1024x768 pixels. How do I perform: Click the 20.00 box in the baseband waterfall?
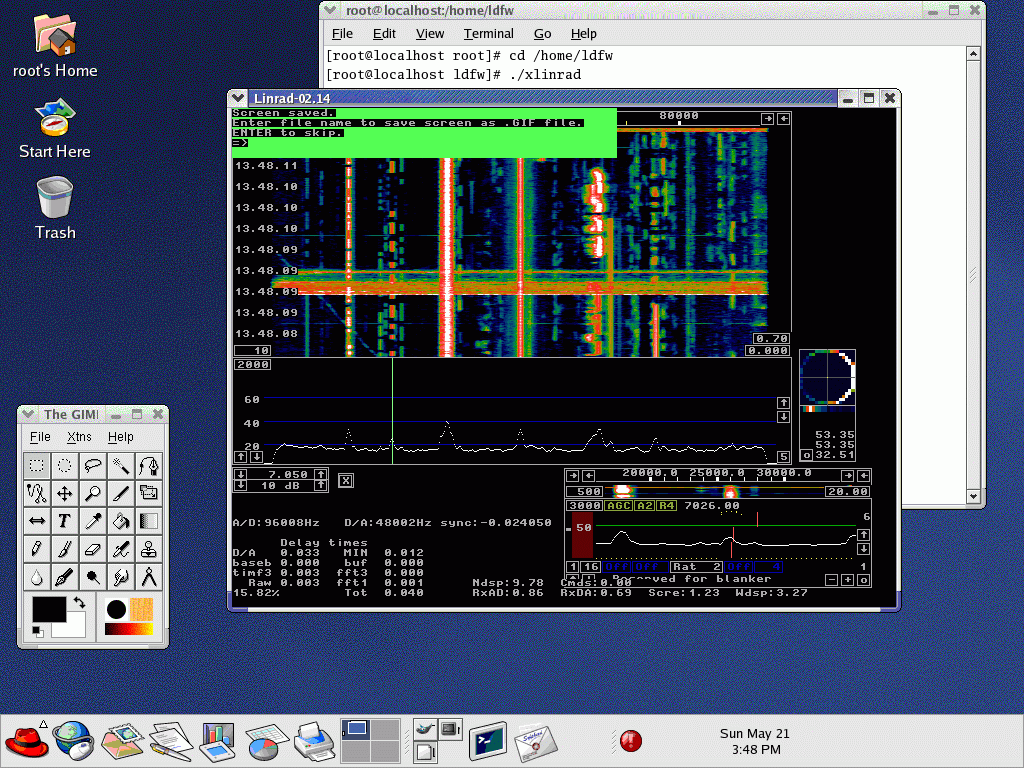pyautogui.click(x=848, y=492)
